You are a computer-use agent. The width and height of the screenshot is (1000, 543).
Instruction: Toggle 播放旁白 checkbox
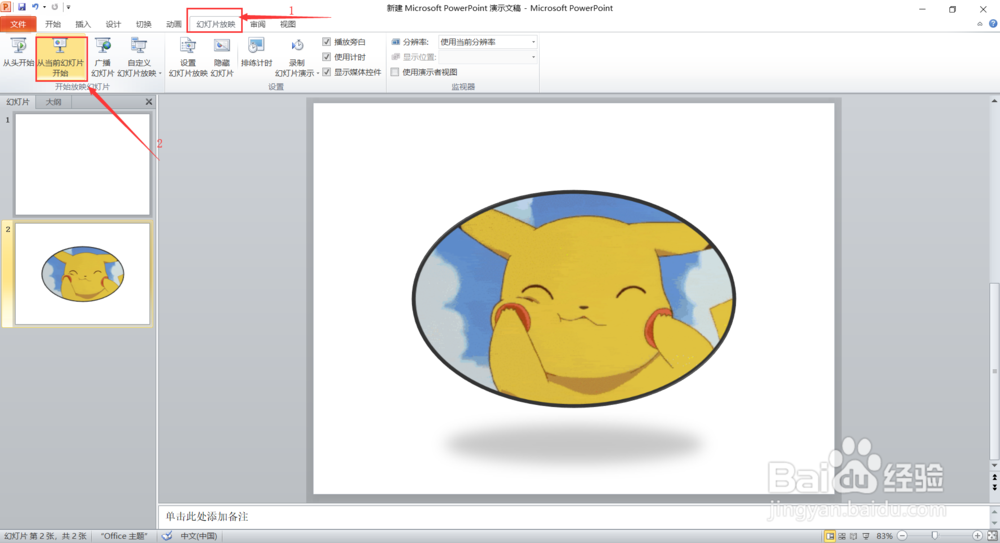(x=327, y=42)
